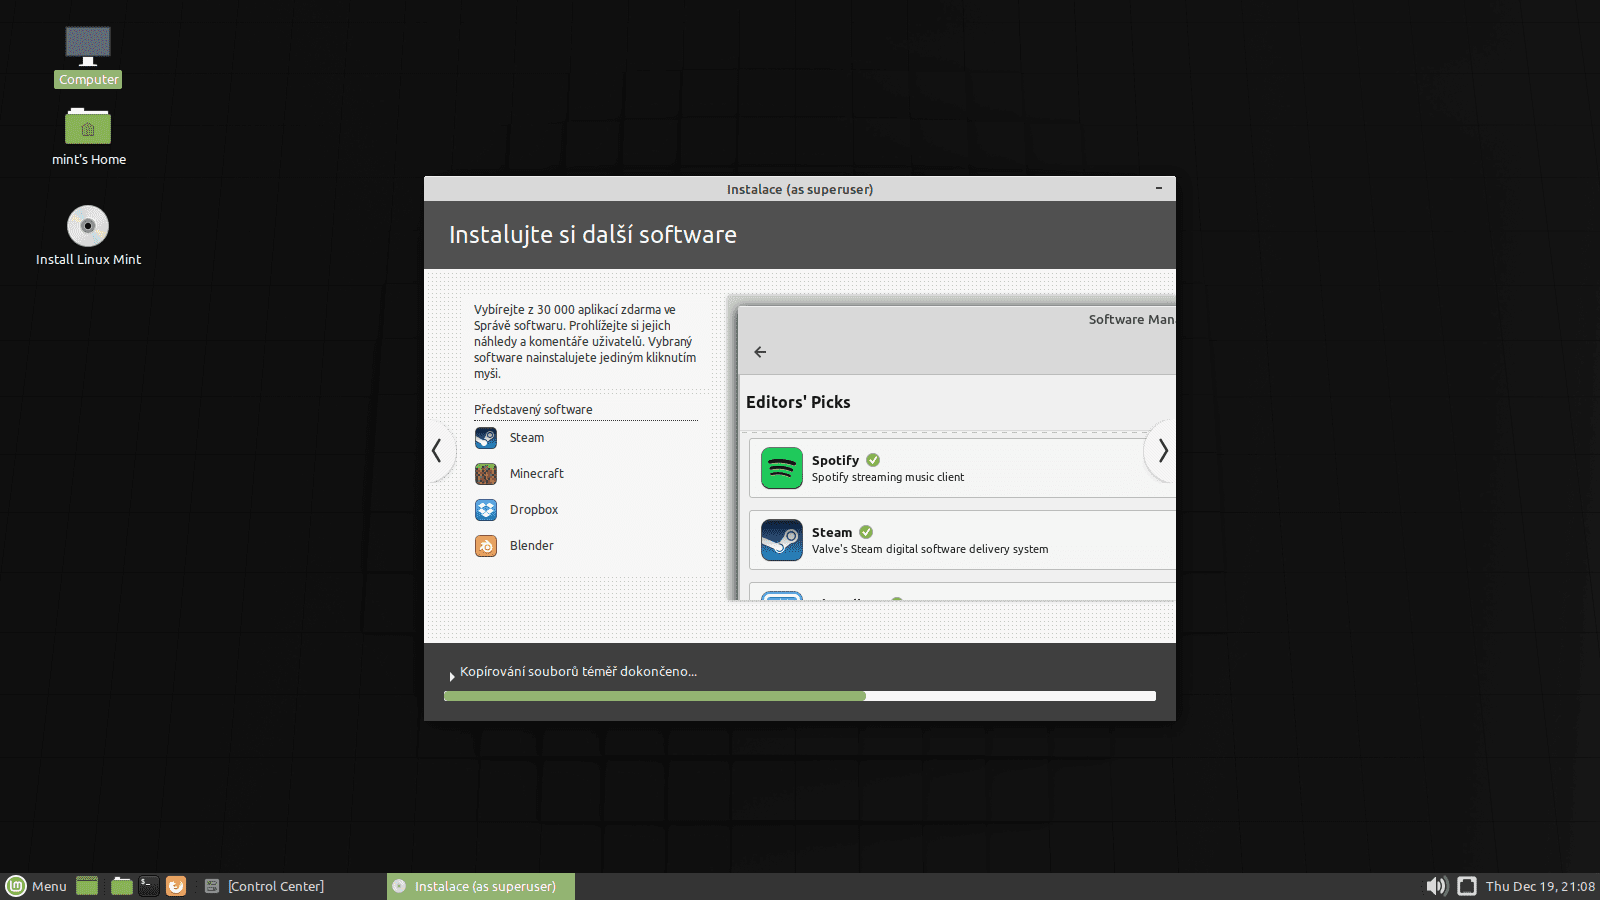Advance the slideshow with the right chevron
The height and width of the screenshot is (900, 1600).
tap(1163, 452)
